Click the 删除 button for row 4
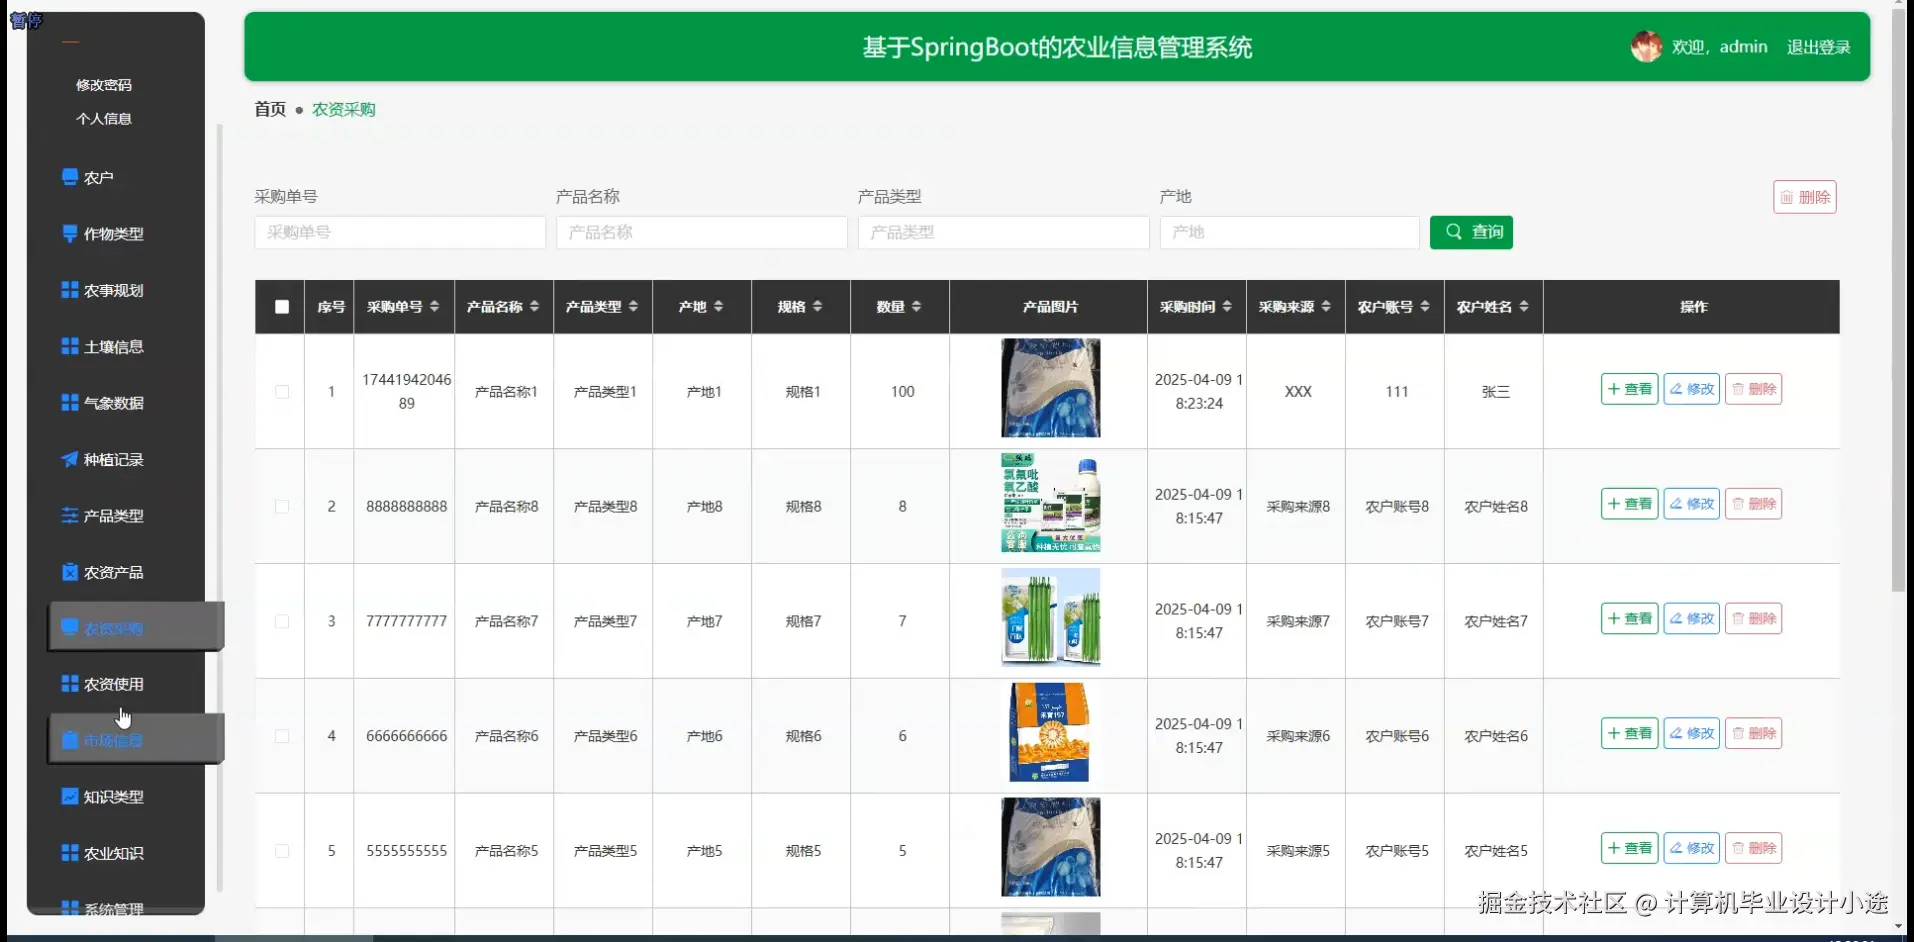1914x942 pixels. tap(1753, 733)
